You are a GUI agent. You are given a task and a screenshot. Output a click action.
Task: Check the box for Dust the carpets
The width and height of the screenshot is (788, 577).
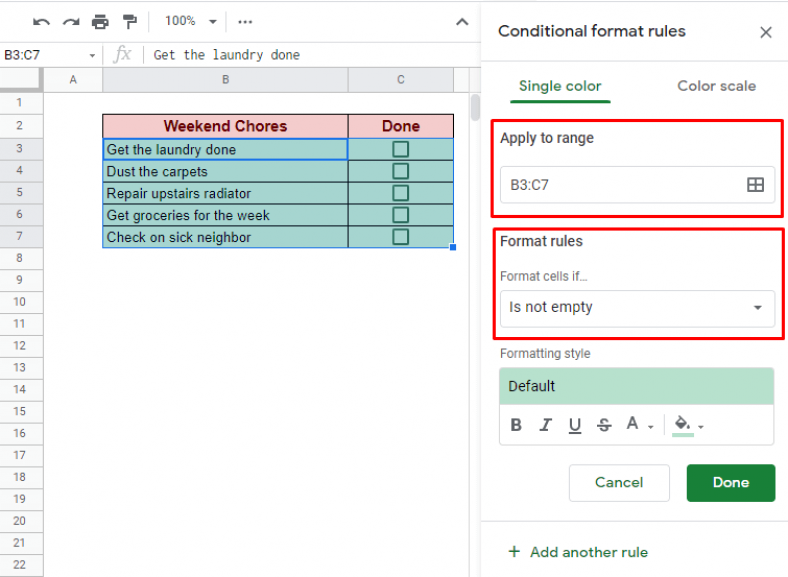[x=400, y=171]
